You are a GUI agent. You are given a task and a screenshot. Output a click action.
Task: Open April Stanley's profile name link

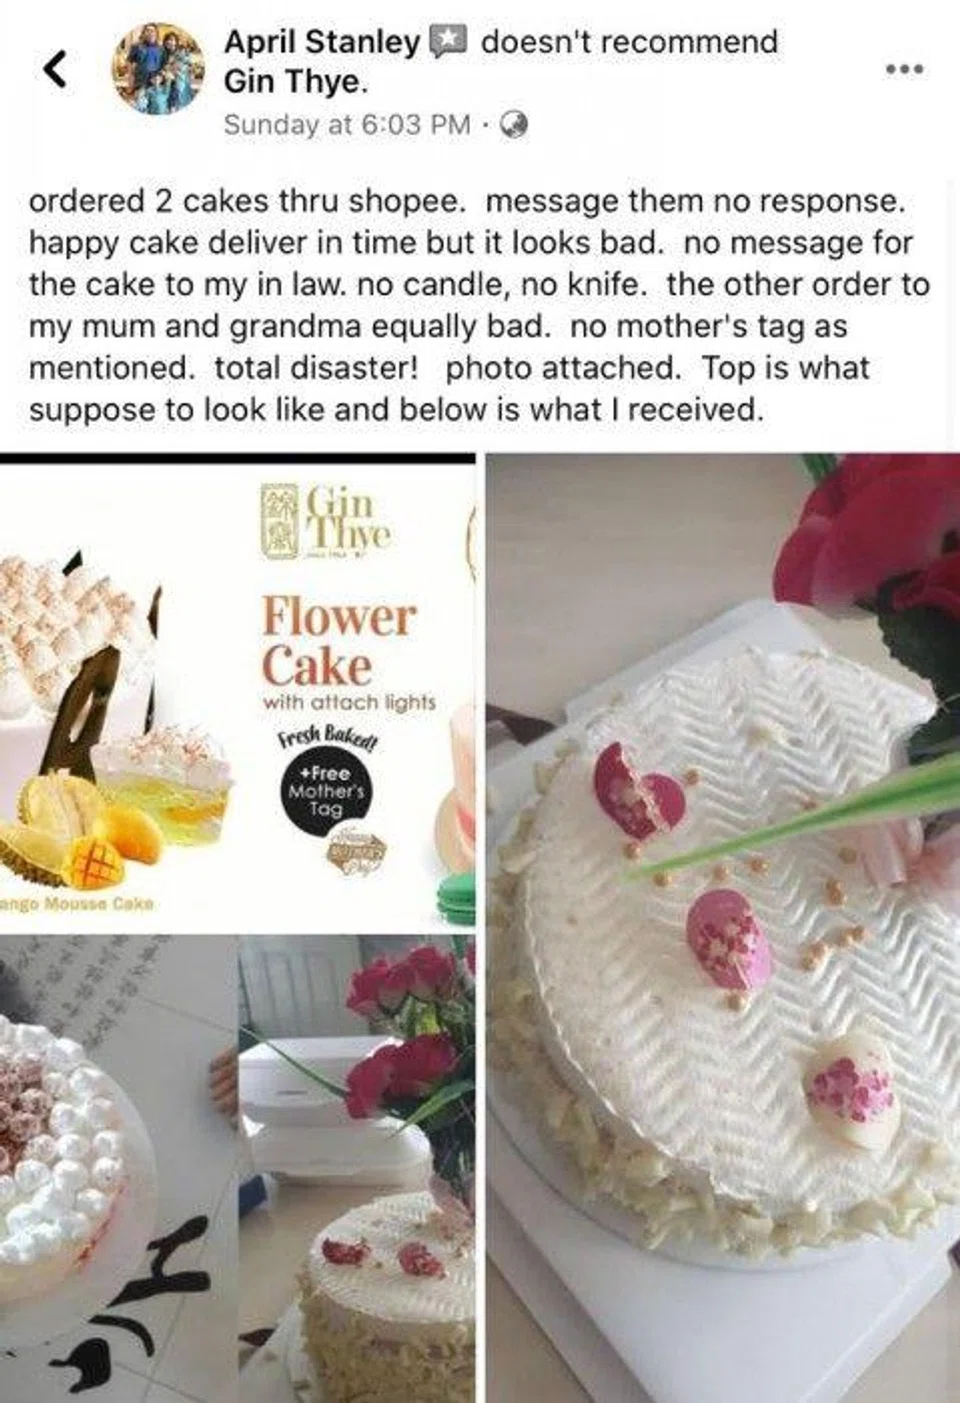[x=321, y=42]
